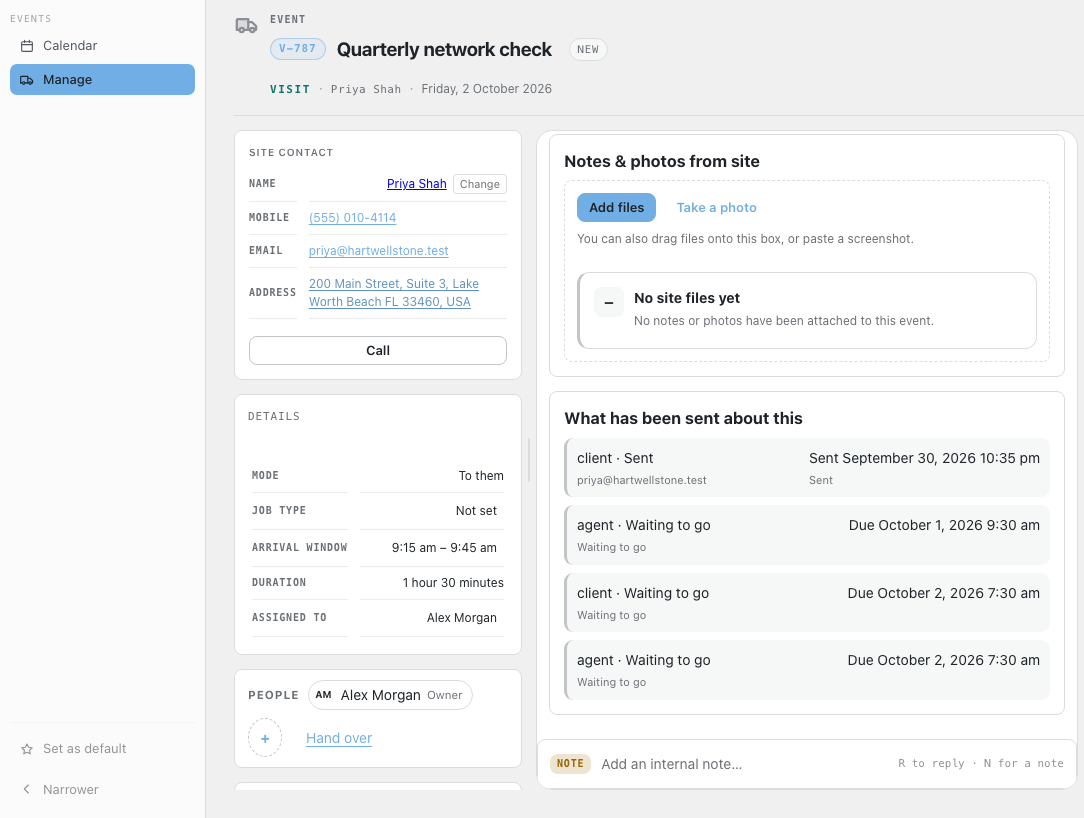Click Assigned to value 'Alex Morgan'
Image resolution: width=1084 pixels, height=818 pixels.
tap(461, 618)
